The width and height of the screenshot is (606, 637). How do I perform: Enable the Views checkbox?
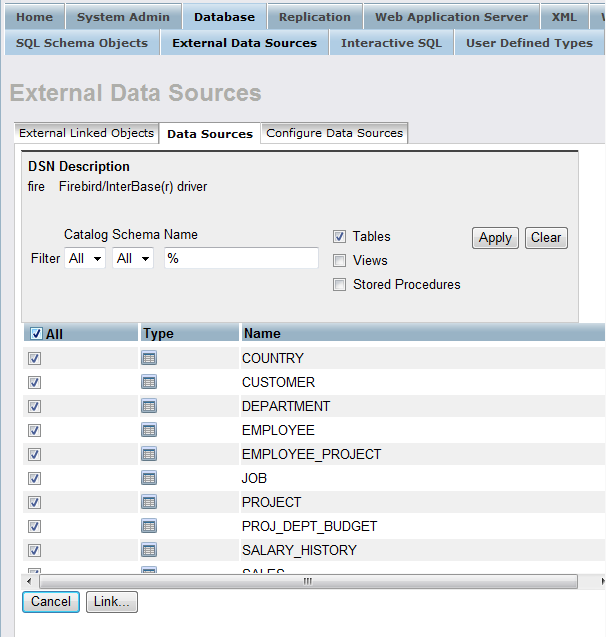tap(340, 261)
